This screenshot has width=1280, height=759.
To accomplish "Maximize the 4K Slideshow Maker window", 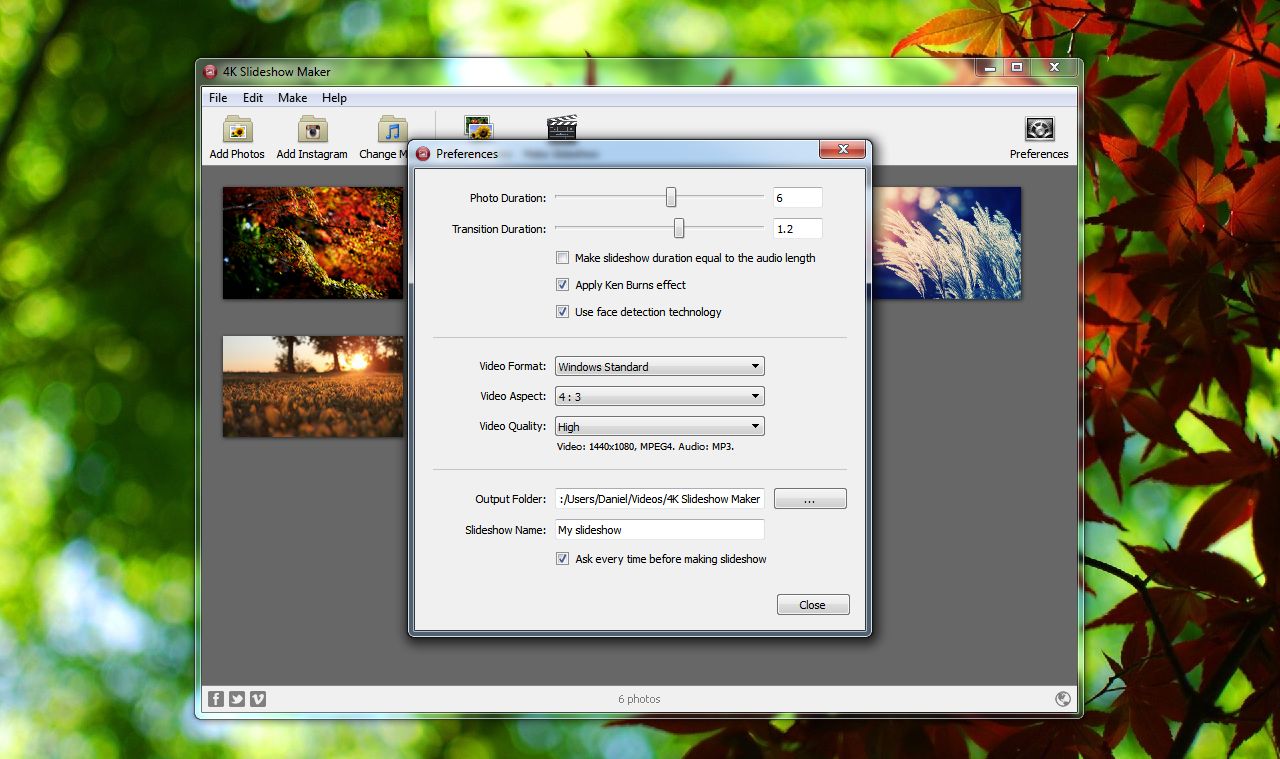I will pos(1017,68).
